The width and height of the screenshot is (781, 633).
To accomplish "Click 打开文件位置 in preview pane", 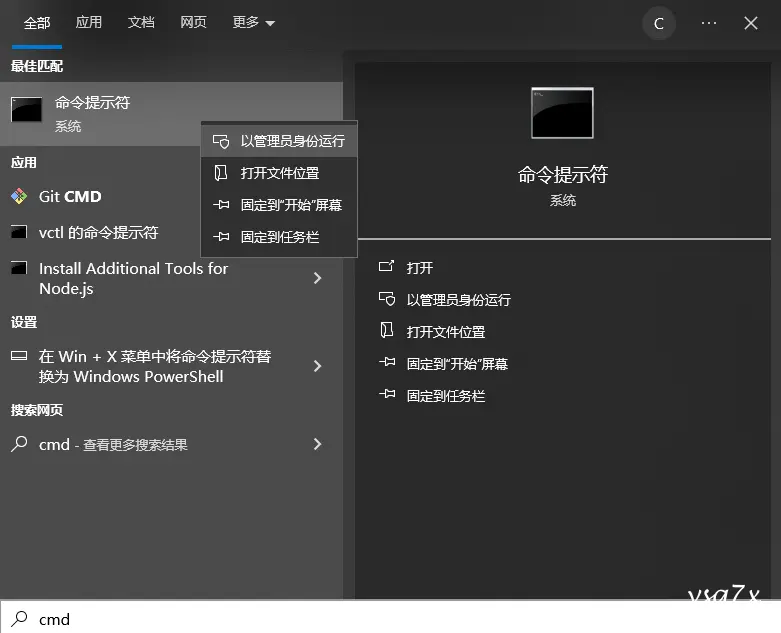I will [446, 332].
